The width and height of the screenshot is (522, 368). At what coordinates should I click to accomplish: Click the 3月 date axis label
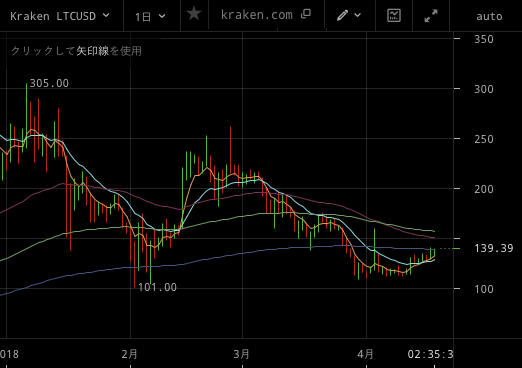pos(242,354)
